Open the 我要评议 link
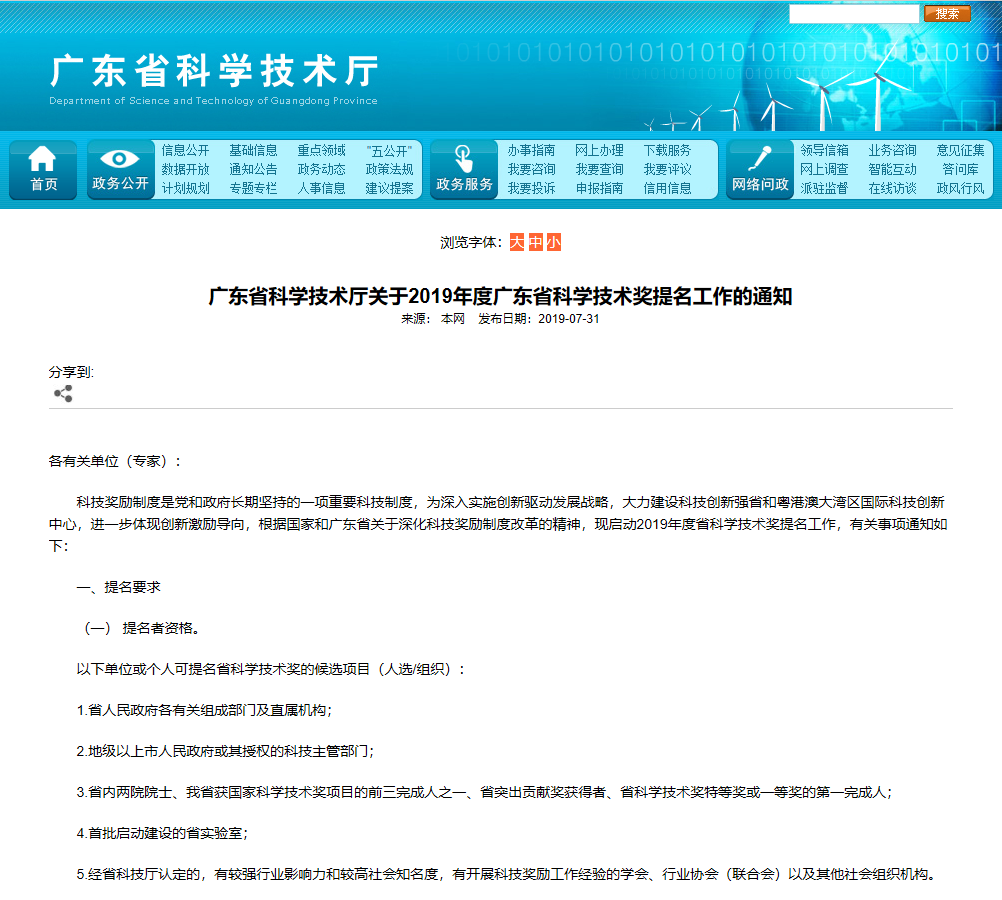The height and width of the screenshot is (900, 1002). (667, 169)
